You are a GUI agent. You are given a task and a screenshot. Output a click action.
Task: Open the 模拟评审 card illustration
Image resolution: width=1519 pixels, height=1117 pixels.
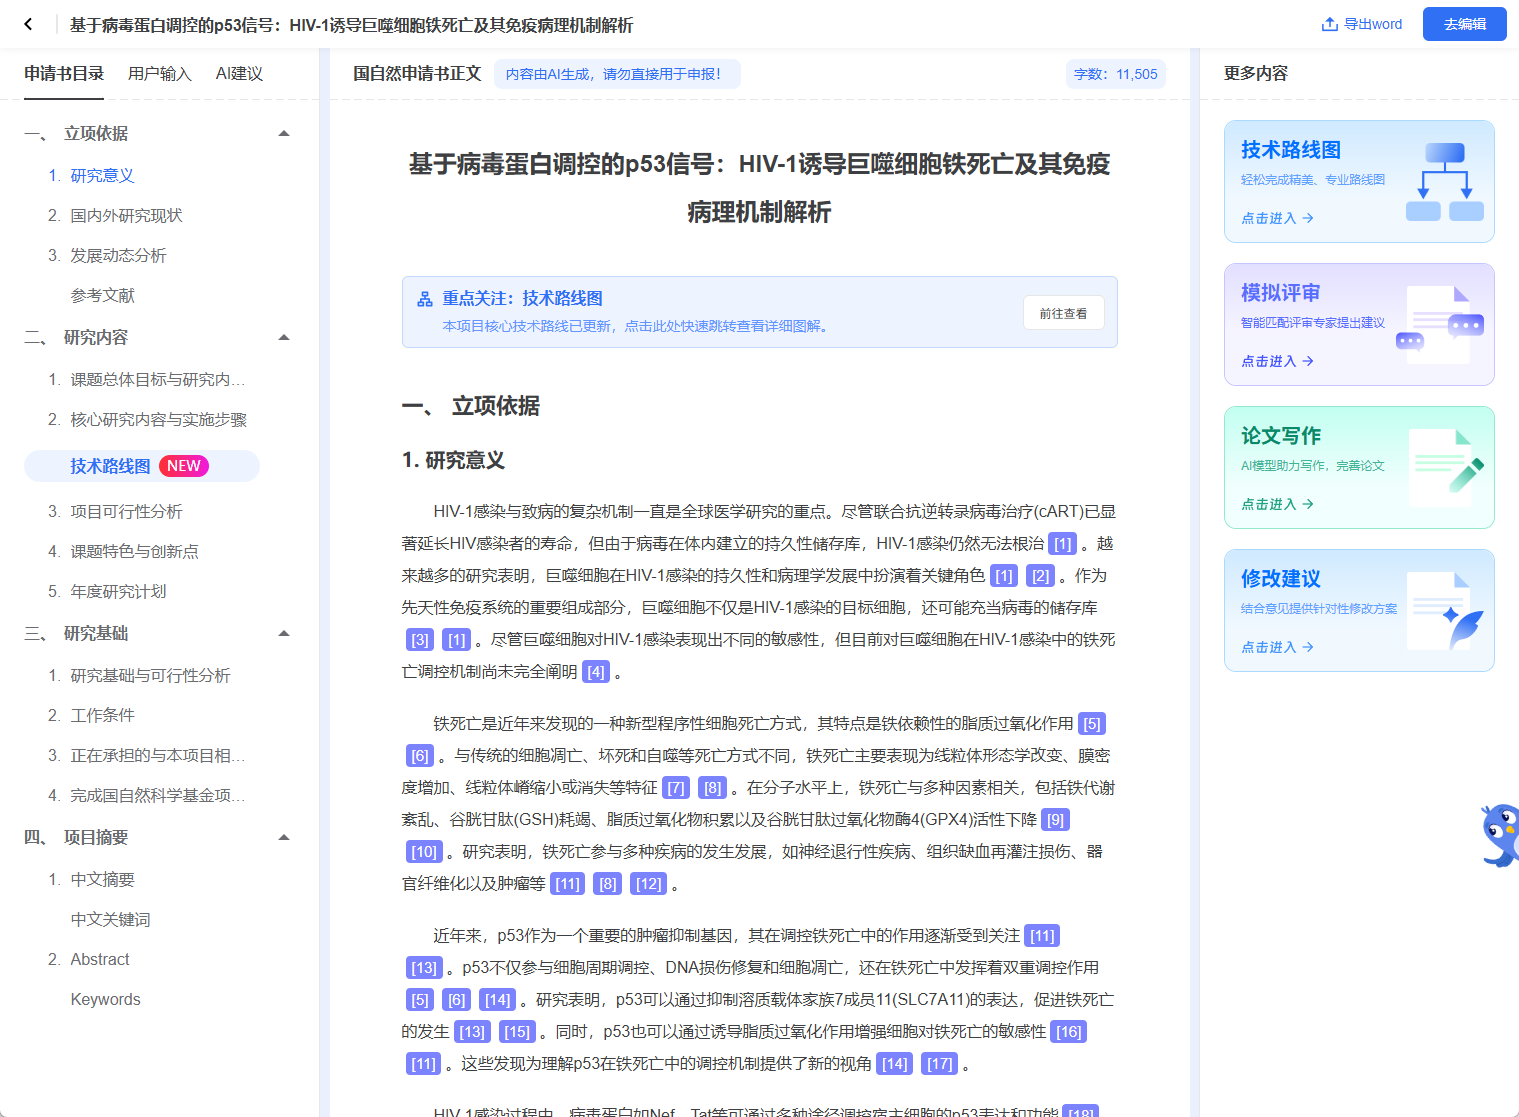pyautogui.click(x=1440, y=324)
